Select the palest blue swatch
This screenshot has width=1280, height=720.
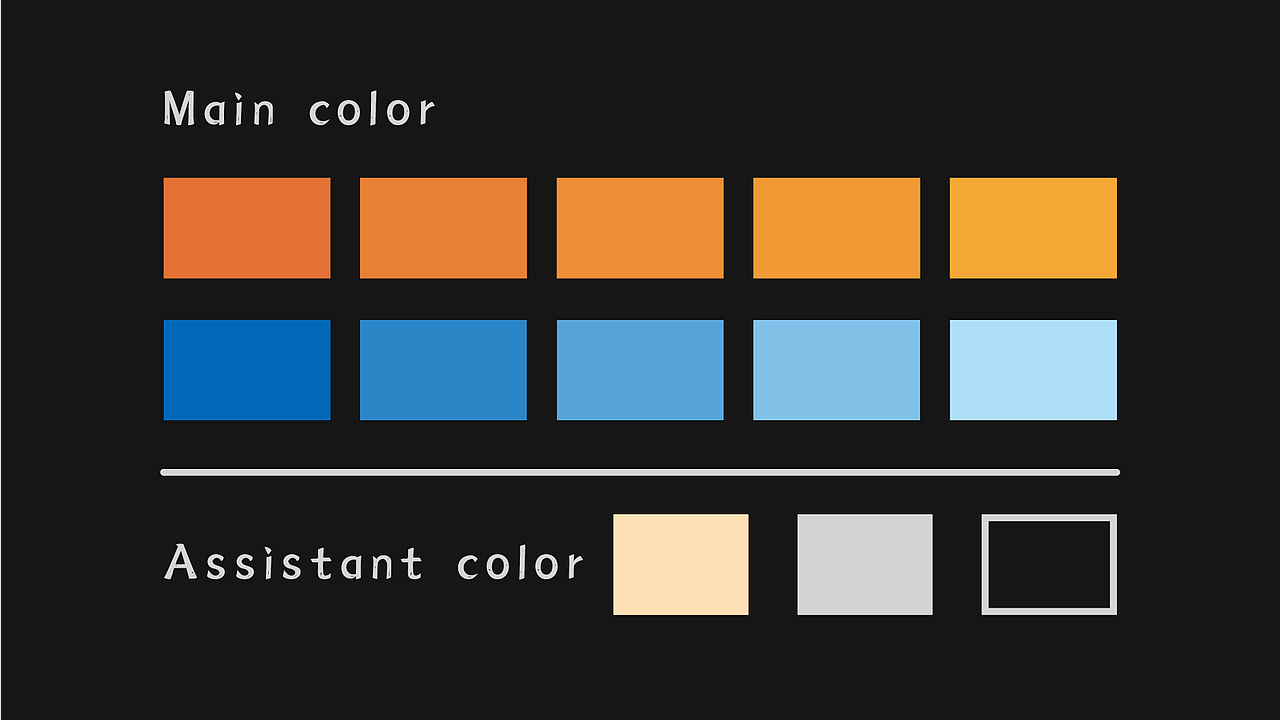pyautogui.click(x=1033, y=370)
